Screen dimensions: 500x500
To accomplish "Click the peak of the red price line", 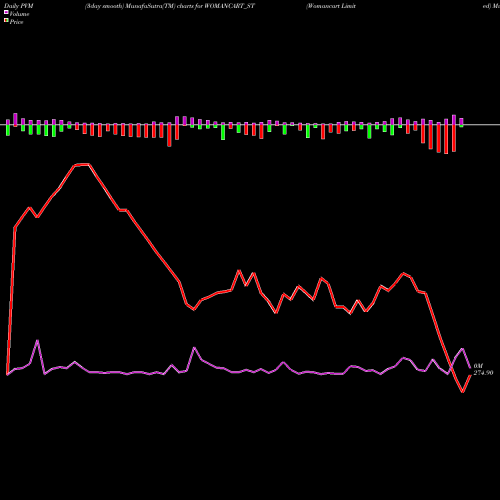I will [82, 164].
